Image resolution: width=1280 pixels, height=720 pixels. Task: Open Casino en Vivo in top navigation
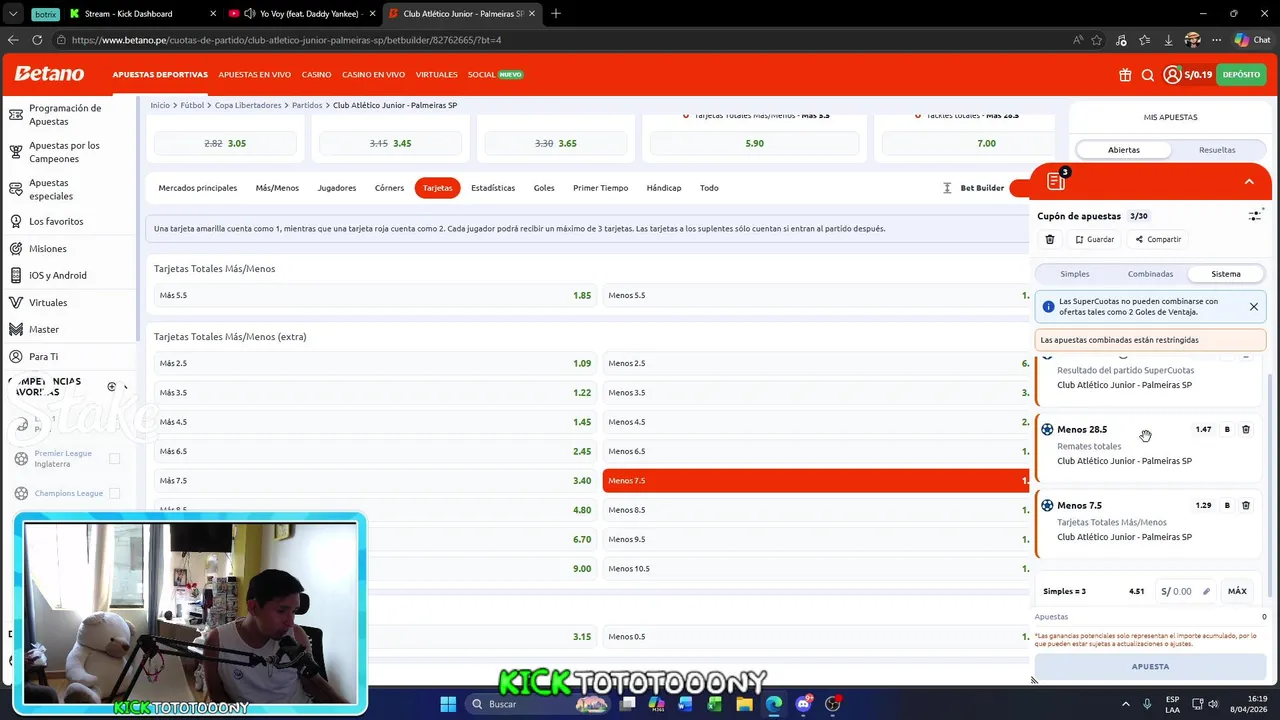373,75
